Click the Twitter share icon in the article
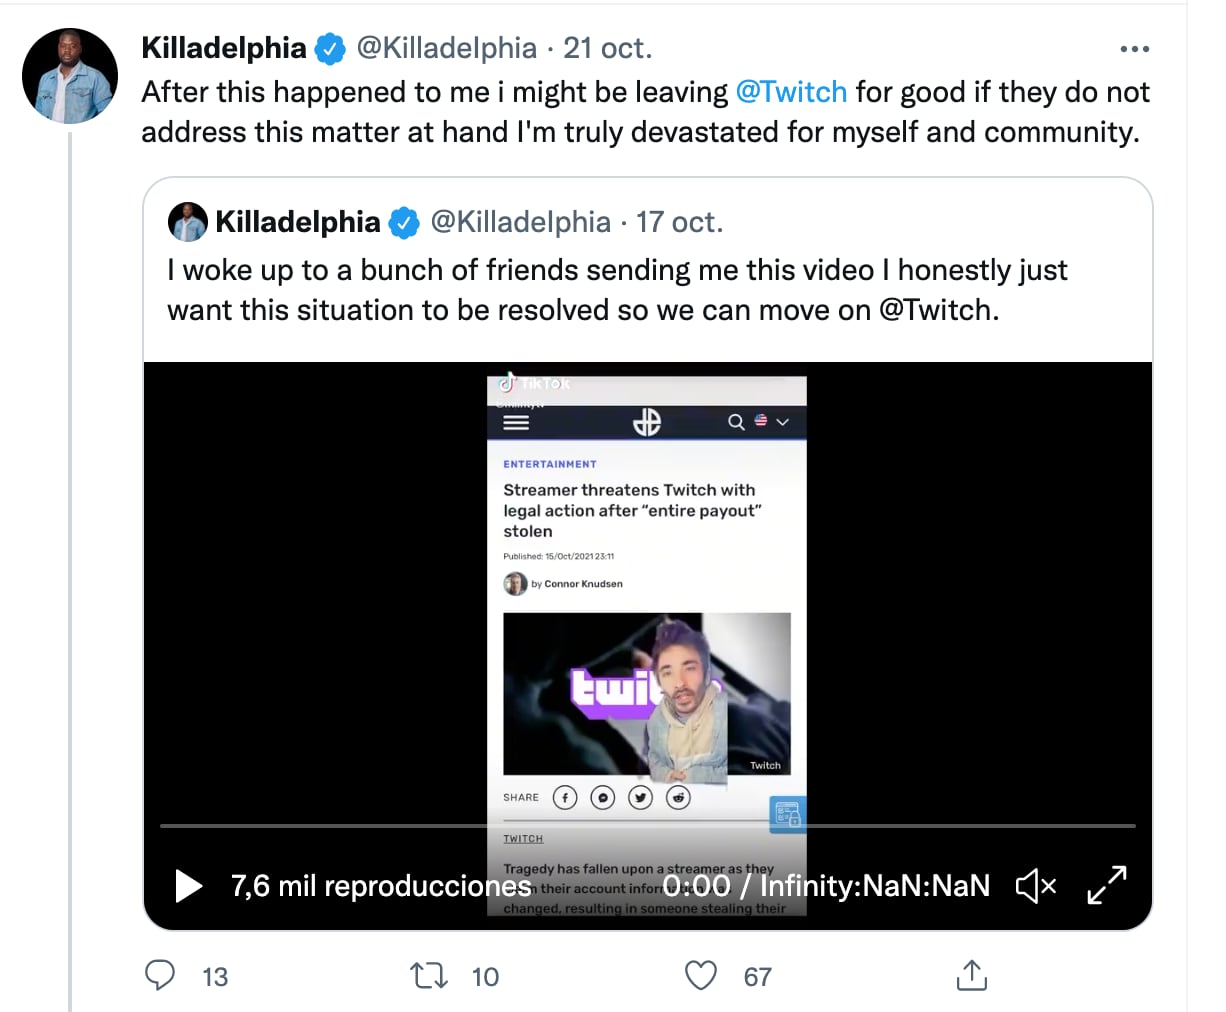The height and width of the screenshot is (1012, 1226). point(640,797)
